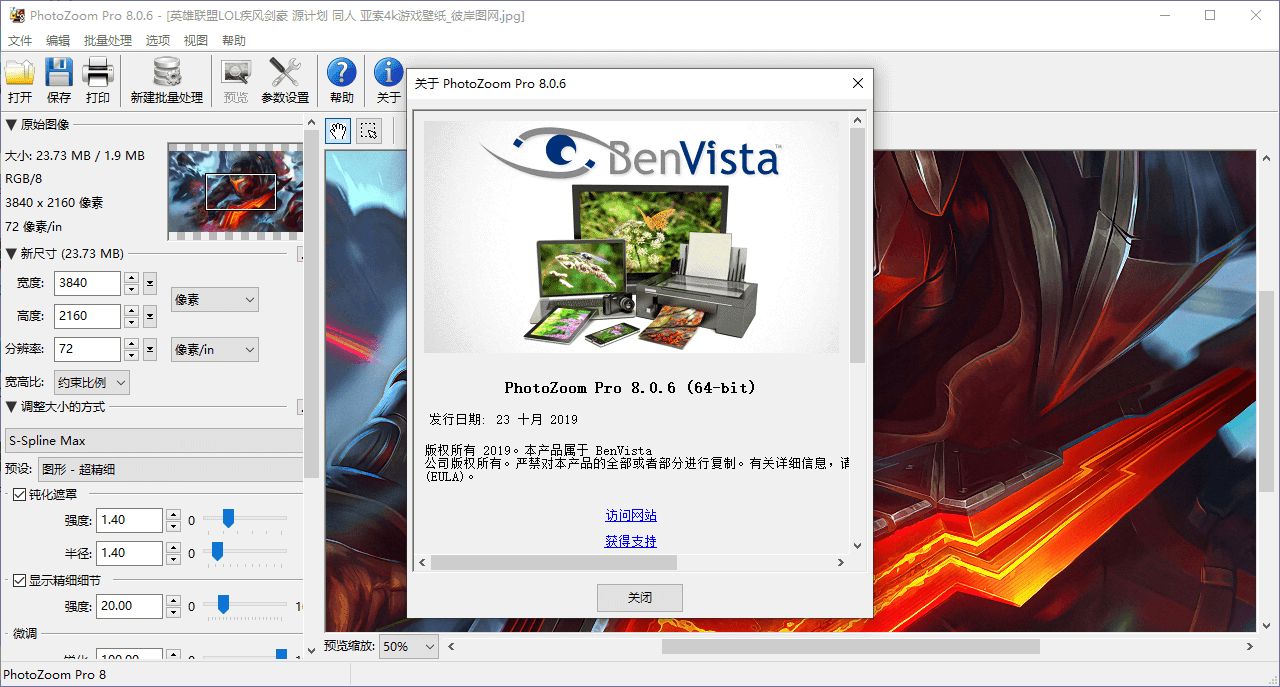The image size is (1280, 687).
Task: Increase width 宽度 with stepper up arrow
Action: pos(131,277)
